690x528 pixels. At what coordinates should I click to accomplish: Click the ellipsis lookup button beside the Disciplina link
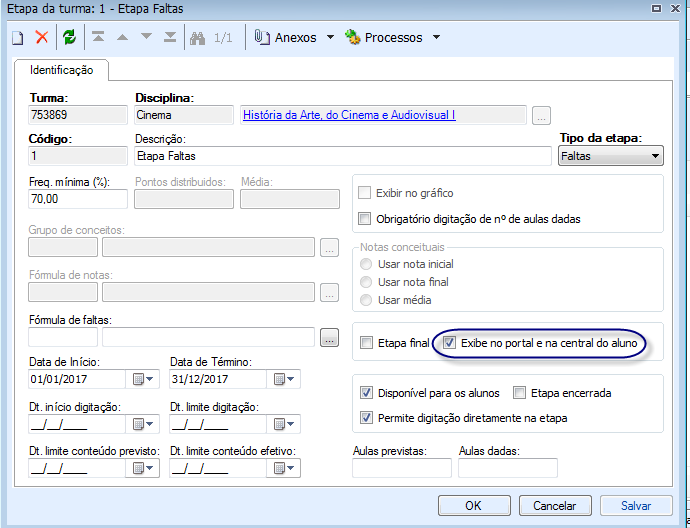[541, 115]
